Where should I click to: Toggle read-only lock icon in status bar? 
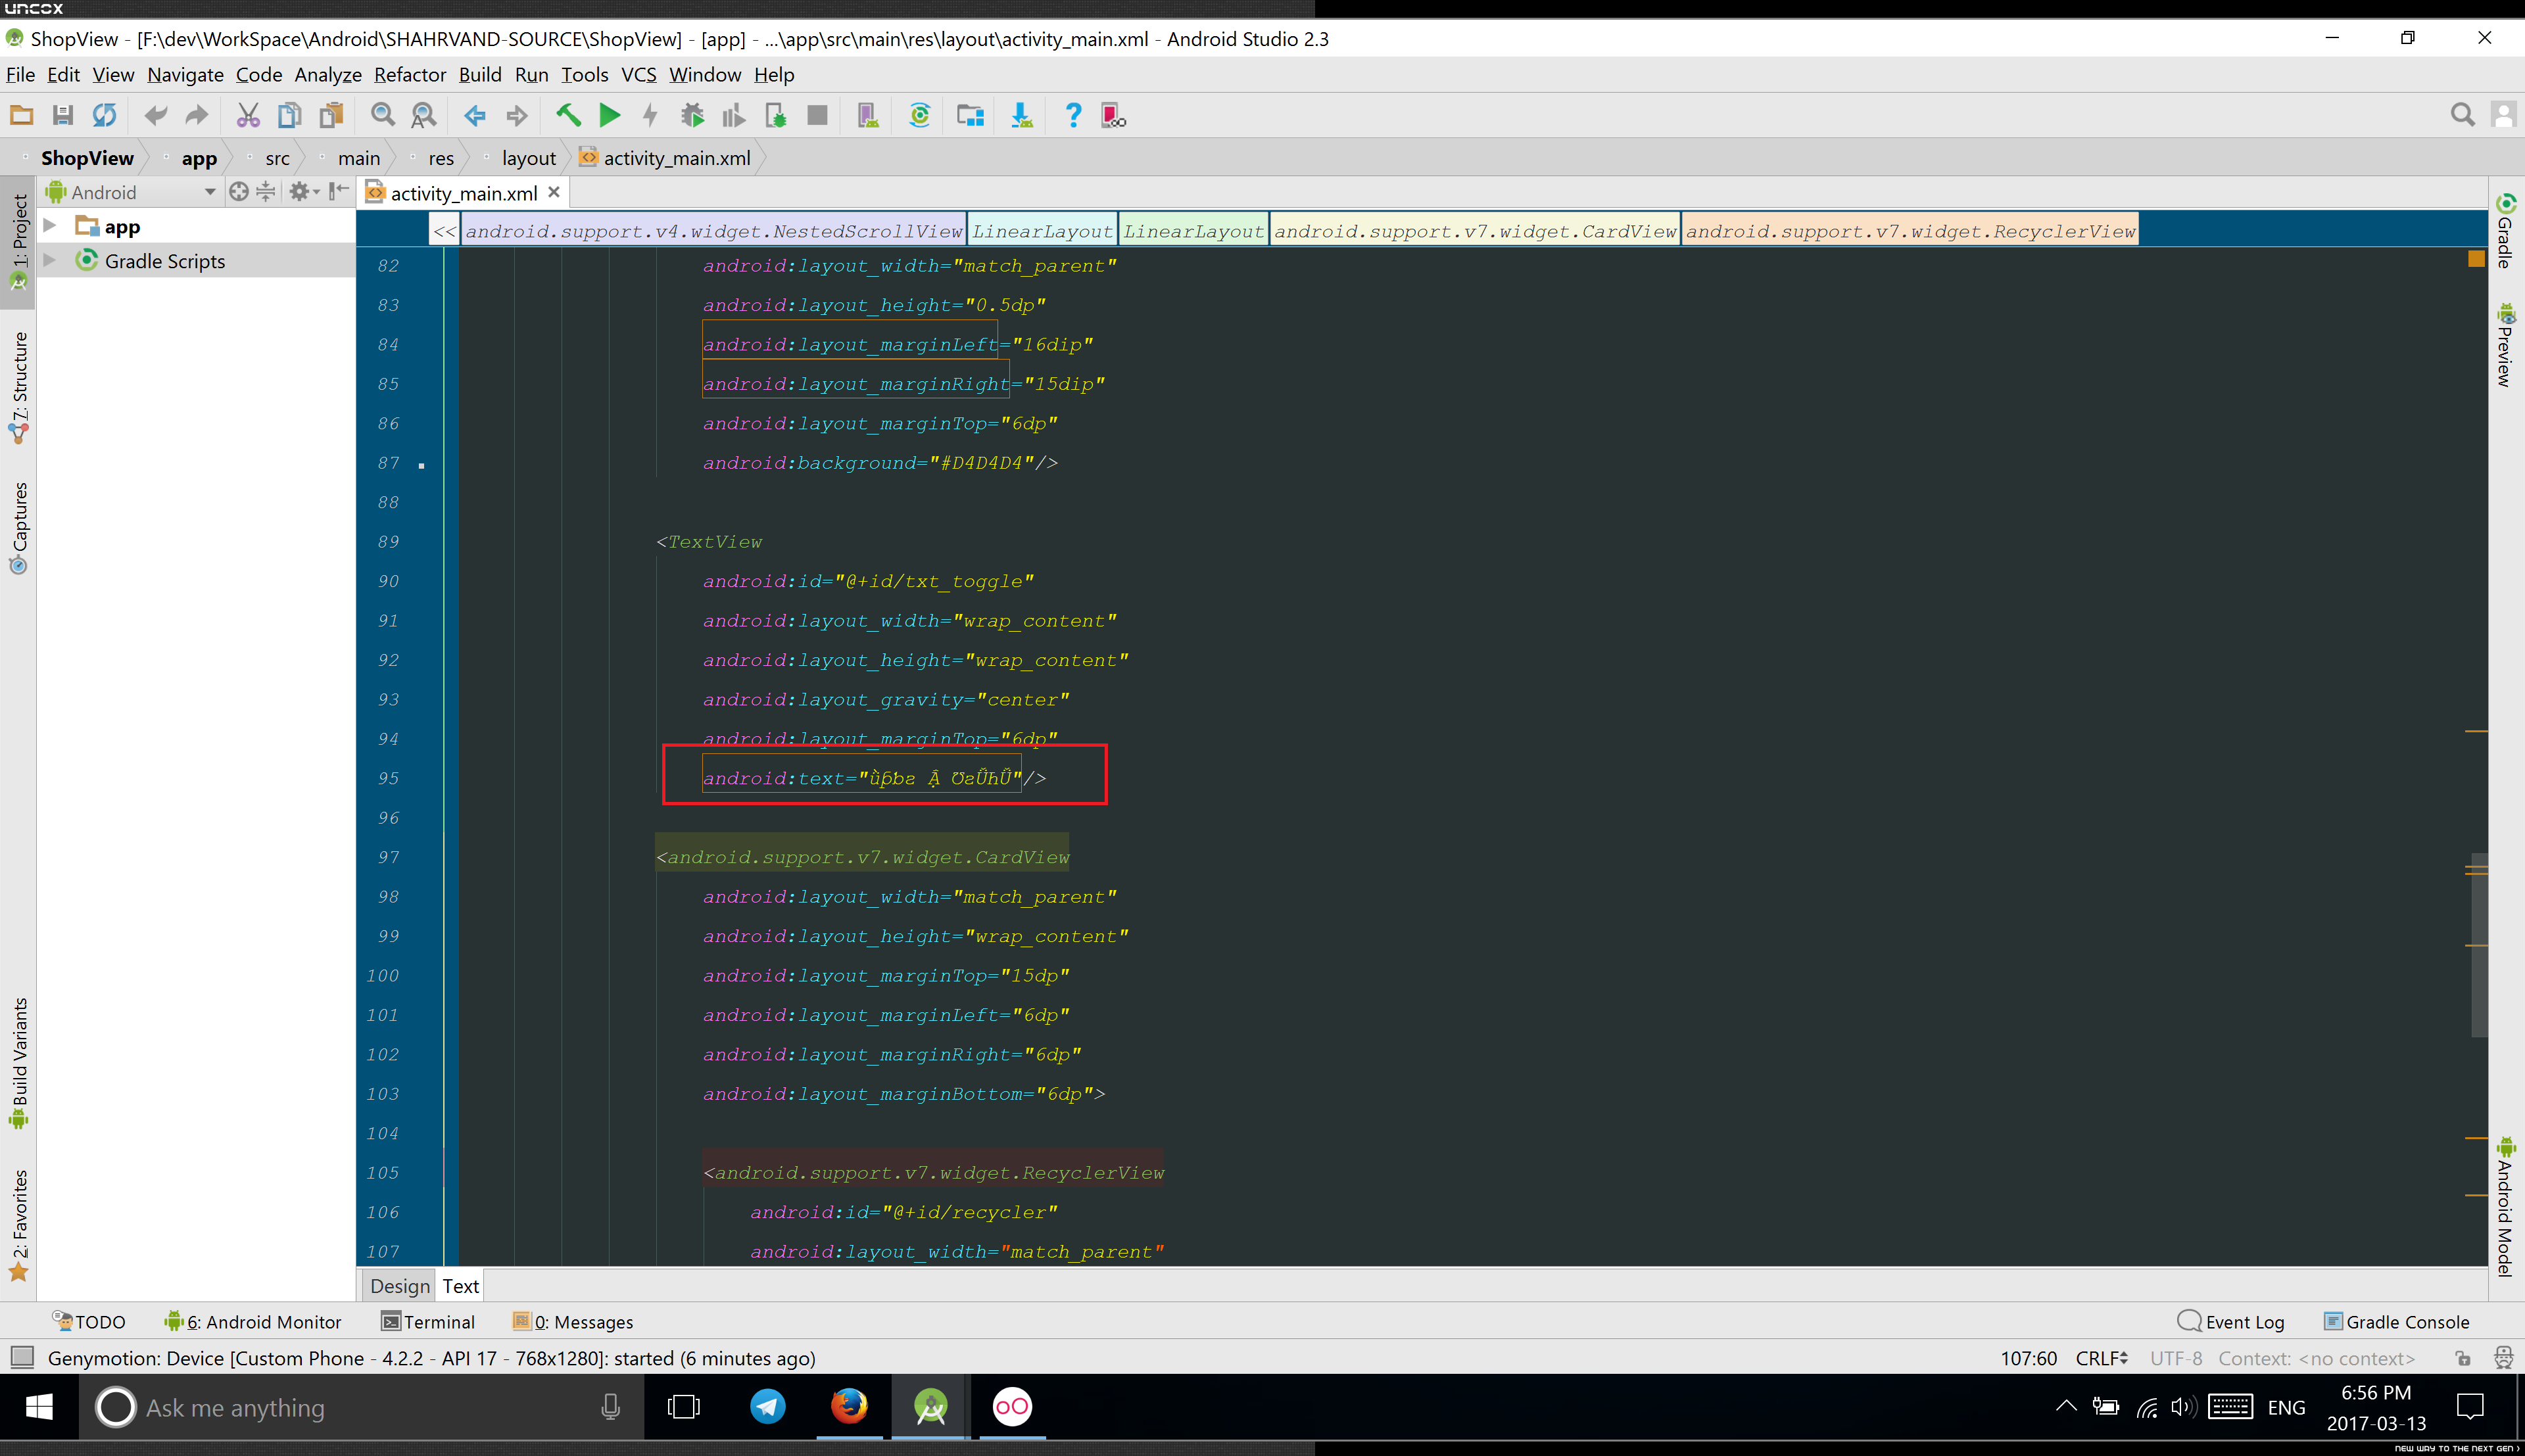pos(2463,1358)
